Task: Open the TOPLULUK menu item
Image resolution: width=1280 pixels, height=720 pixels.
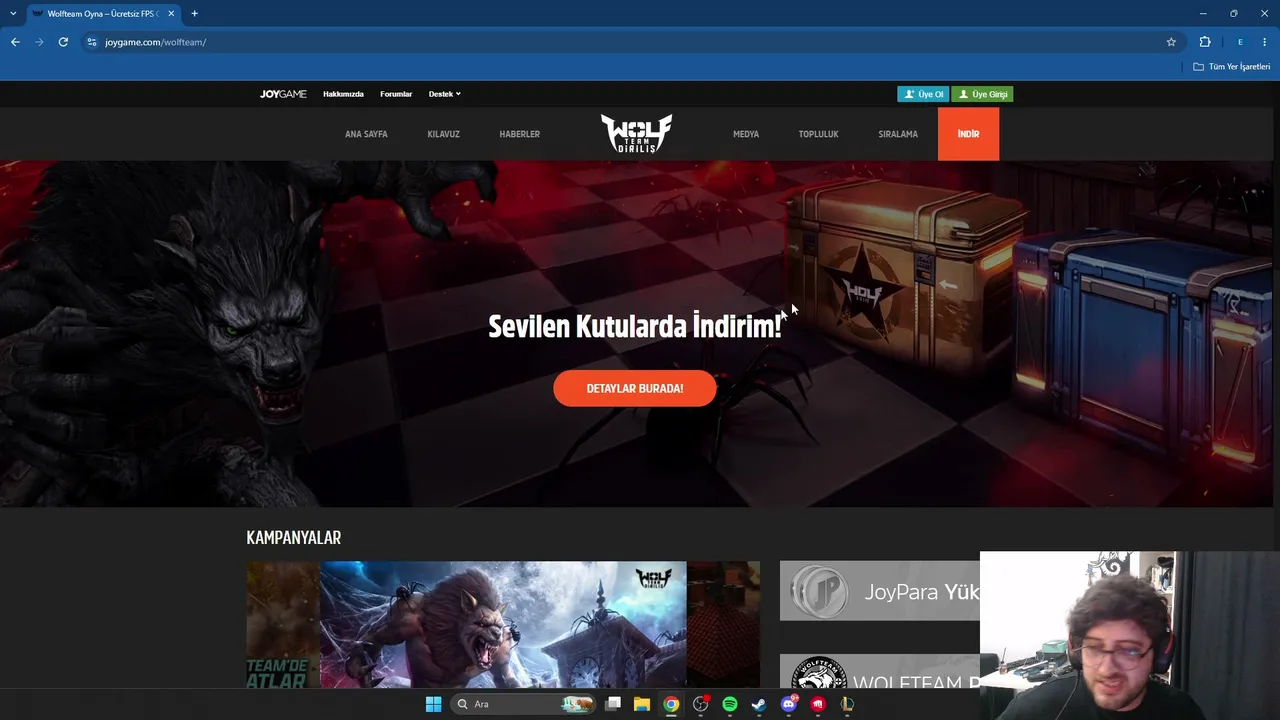Action: [x=818, y=134]
